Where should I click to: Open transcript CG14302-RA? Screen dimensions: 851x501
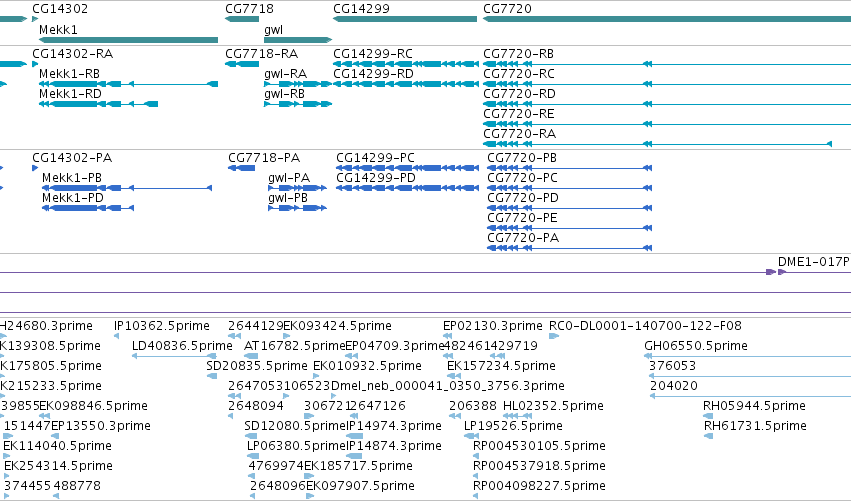click(x=73, y=54)
